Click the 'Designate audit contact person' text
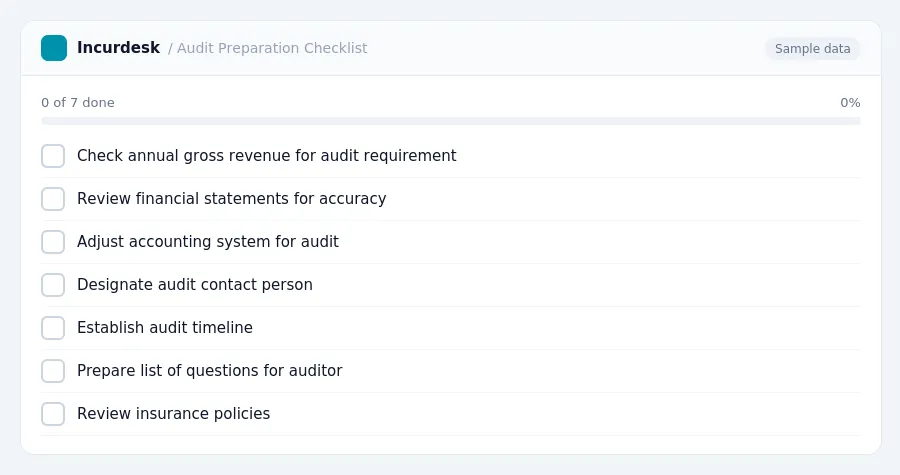Screen dimensions: 900x475 pos(195,285)
